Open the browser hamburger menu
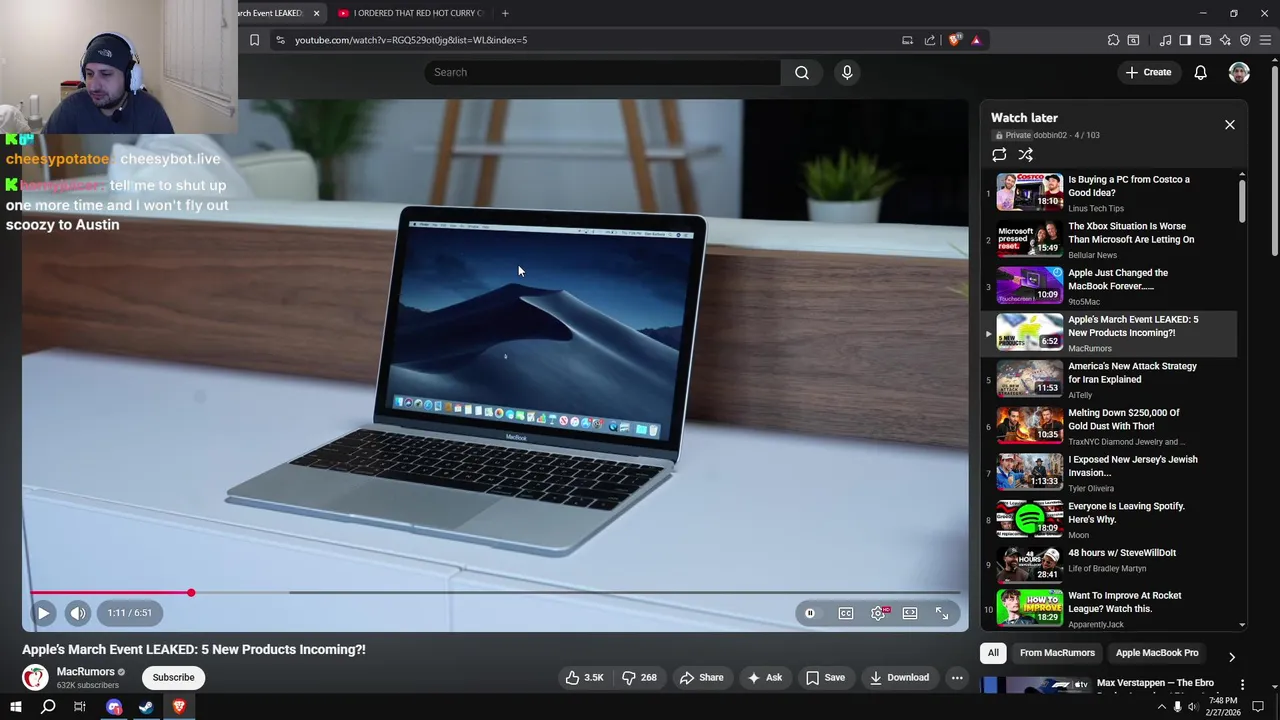Screen dimensions: 1280x720 [x=1265, y=40]
